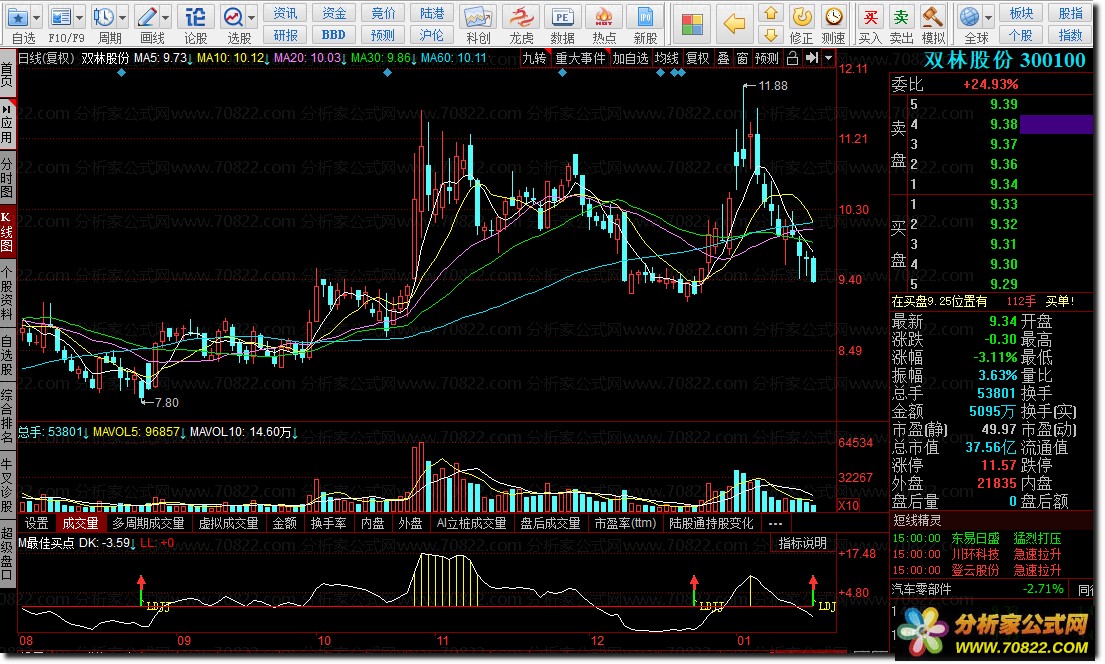Select the 画线 drawing pencil tool
The image size is (1105, 664).
tap(147, 17)
